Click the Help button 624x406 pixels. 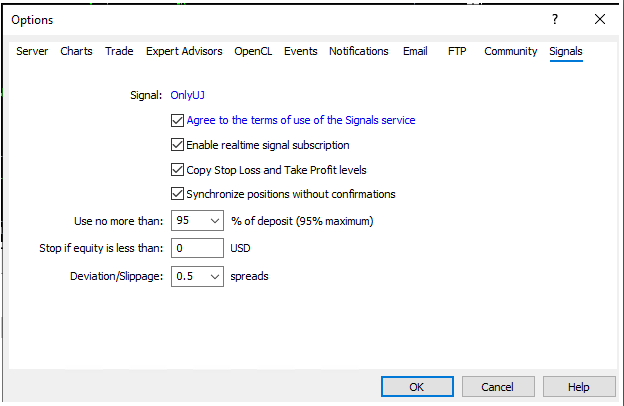[x=579, y=386]
